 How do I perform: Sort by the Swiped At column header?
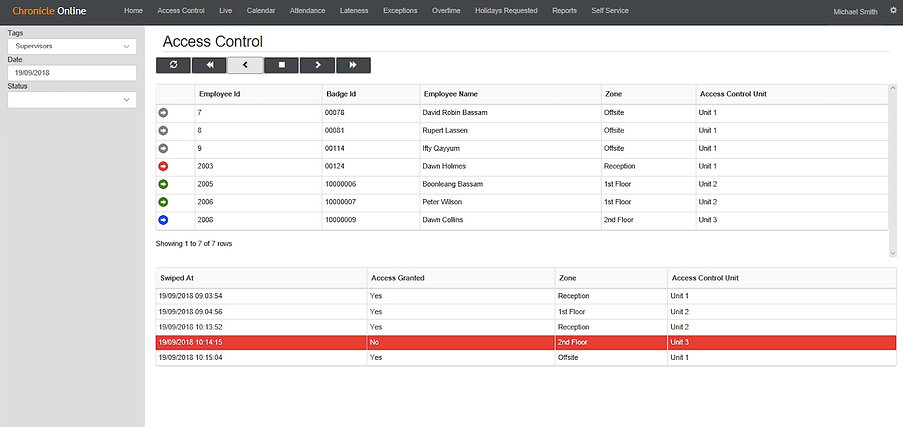261,278
